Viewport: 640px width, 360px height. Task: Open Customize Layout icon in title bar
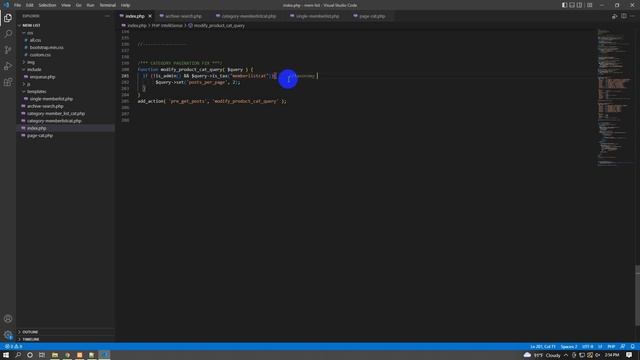(589, 5)
